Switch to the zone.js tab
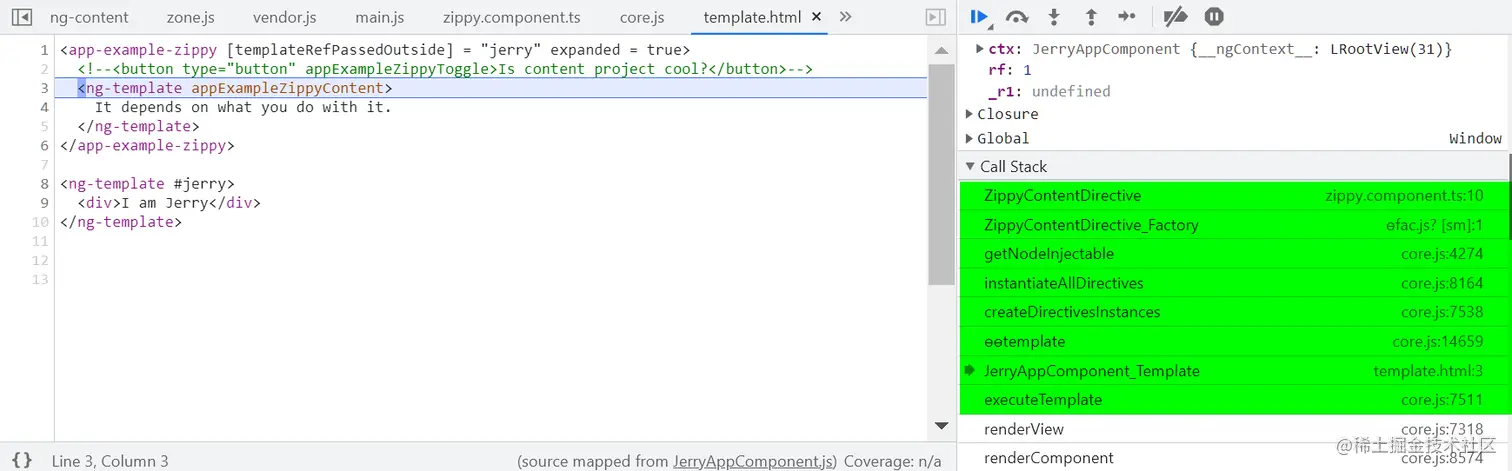This screenshot has height=471, width=1512. coord(190,17)
